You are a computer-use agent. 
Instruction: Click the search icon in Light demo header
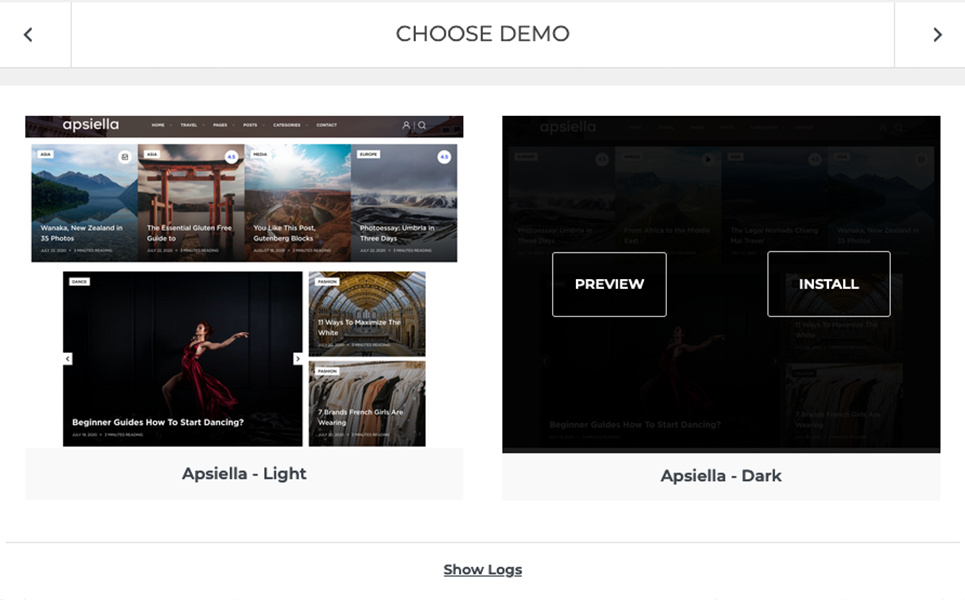click(x=422, y=125)
